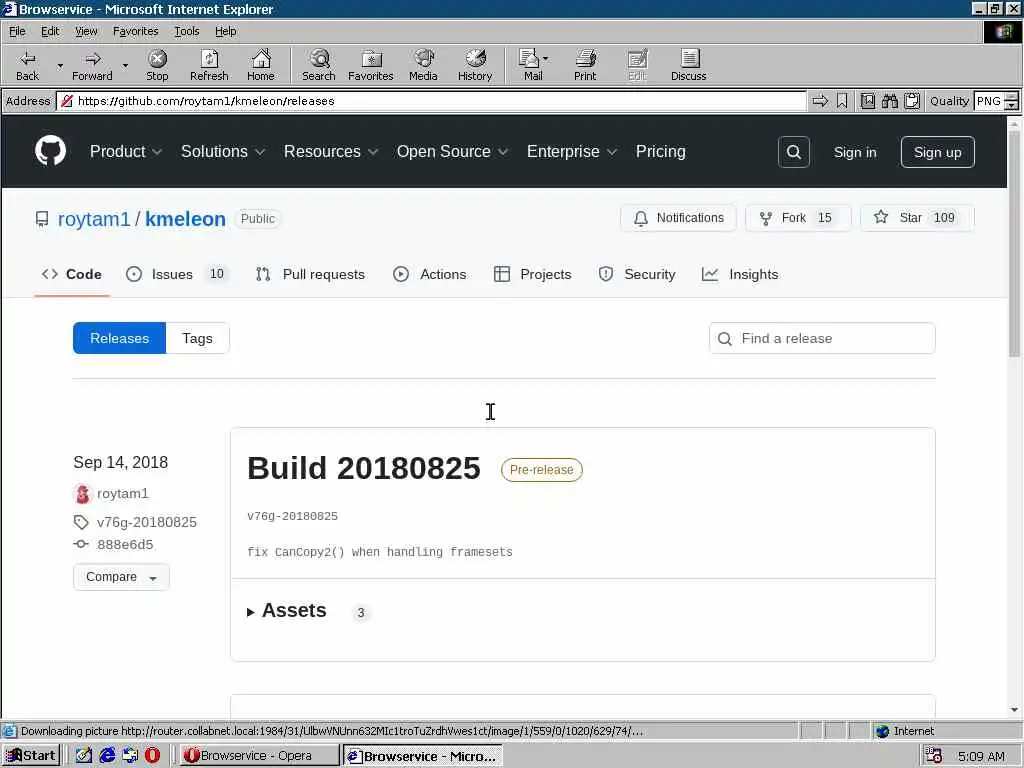Star the kmeleon repository

(917, 218)
